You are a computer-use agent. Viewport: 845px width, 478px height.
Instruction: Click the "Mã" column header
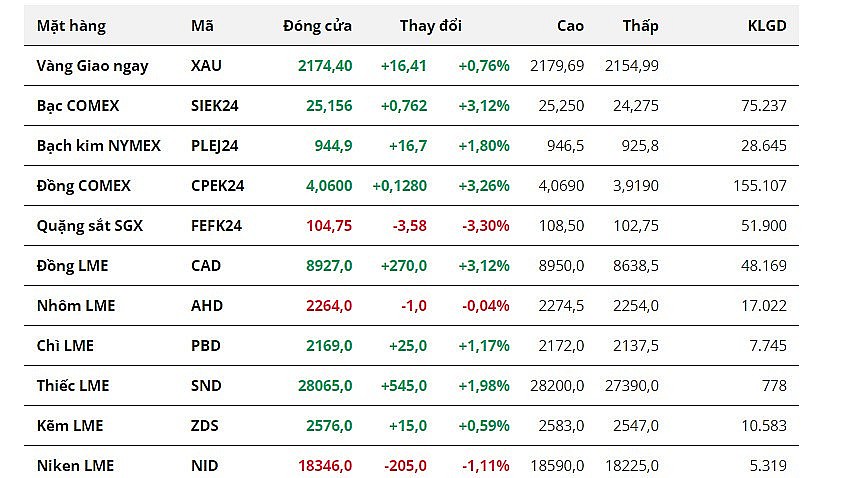click(x=201, y=26)
